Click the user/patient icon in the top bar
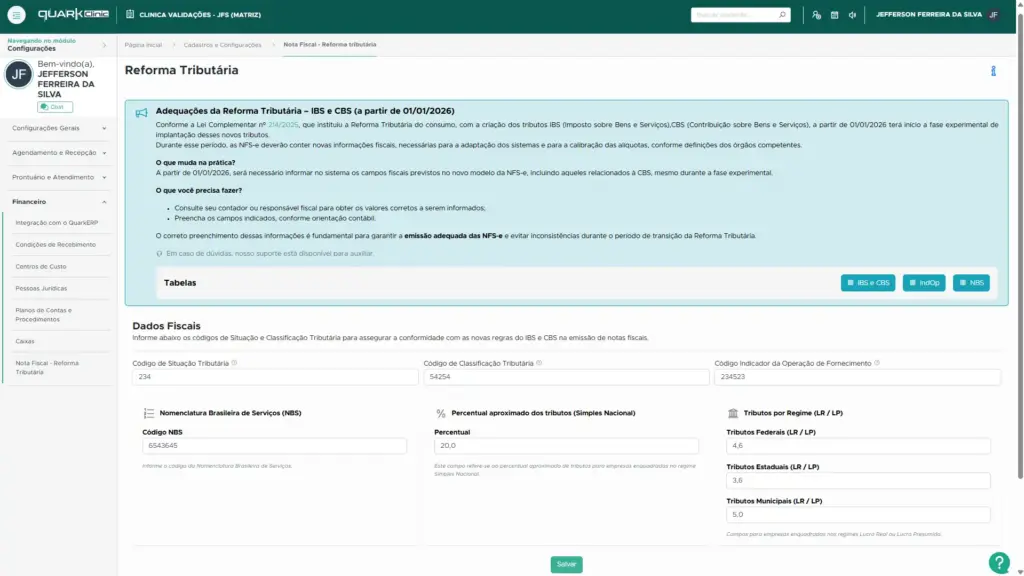Screen dimensions: 1024x576 point(816,14)
